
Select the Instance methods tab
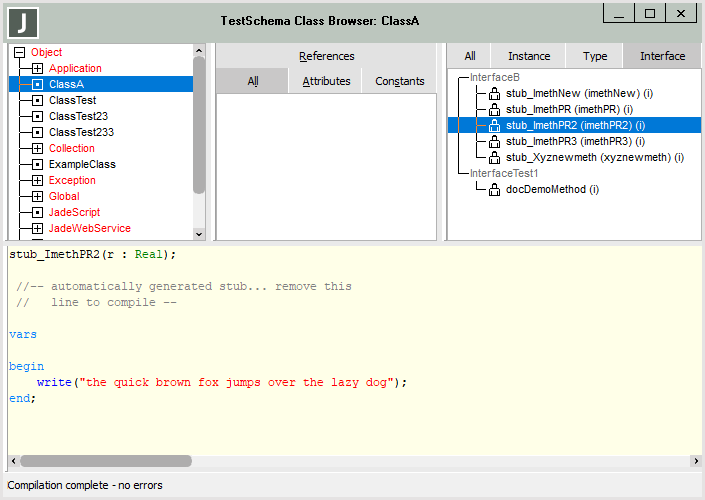coord(529,56)
